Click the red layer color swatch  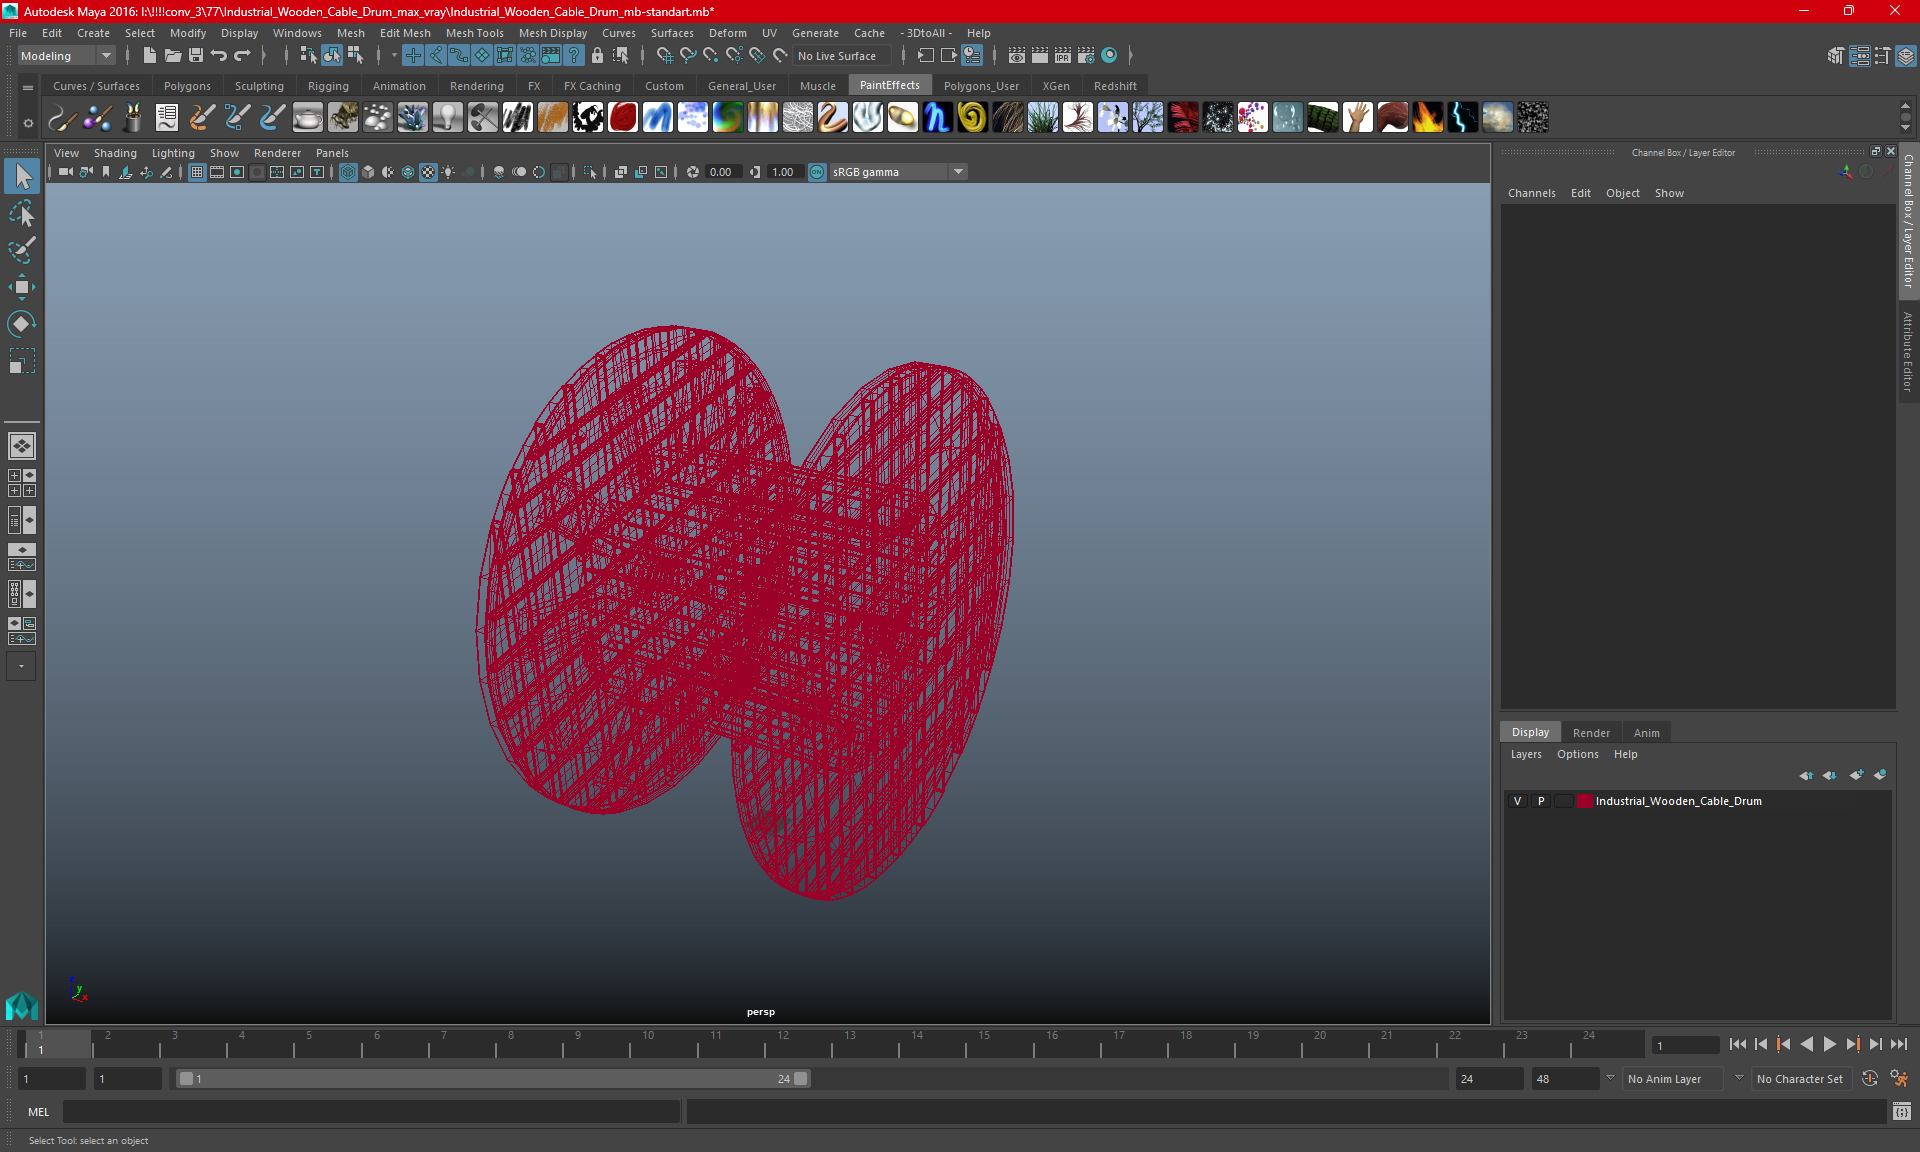pyautogui.click(x=1585, y=801)
